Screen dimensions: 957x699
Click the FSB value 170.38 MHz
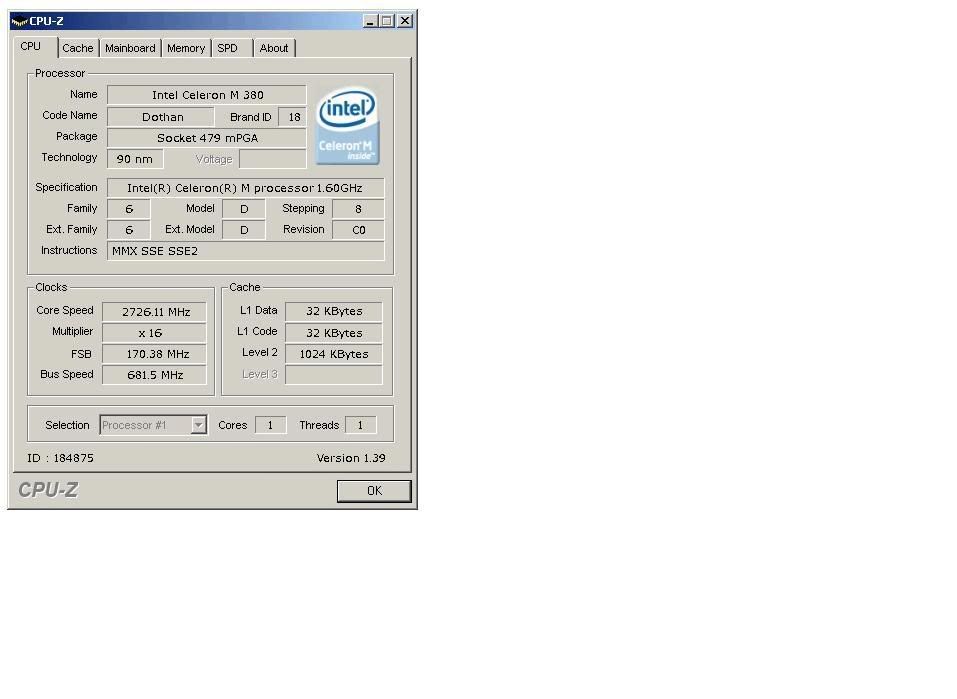click(154, 353)
